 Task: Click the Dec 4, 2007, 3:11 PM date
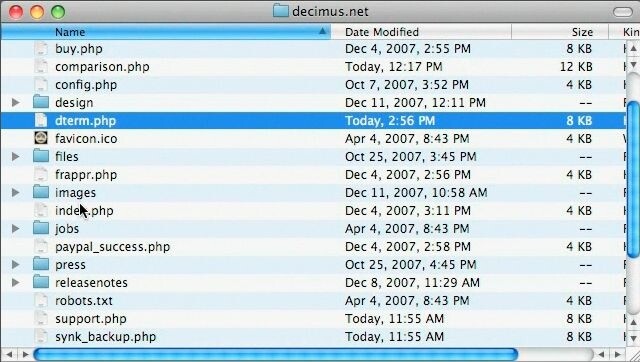(408, 211)
